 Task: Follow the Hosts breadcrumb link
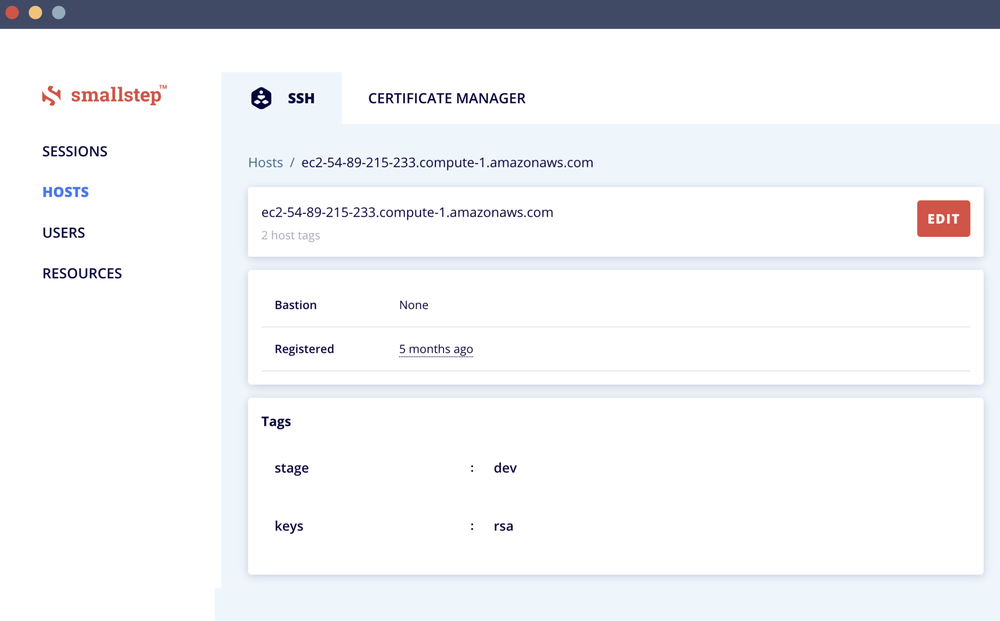(265, 162)
